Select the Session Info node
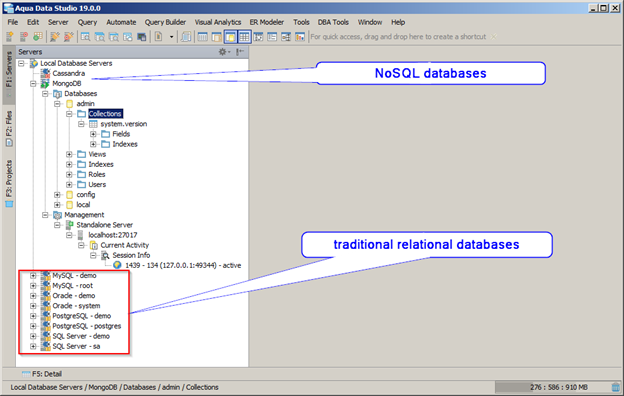This screenshot has width=624, height=396. click(131, 255)
